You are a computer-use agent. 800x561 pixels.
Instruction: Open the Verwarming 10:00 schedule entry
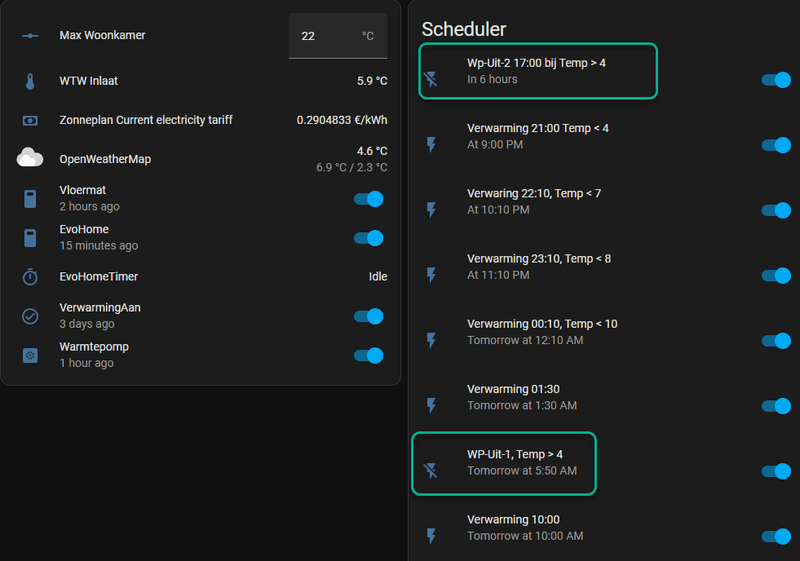coord(525,527)
